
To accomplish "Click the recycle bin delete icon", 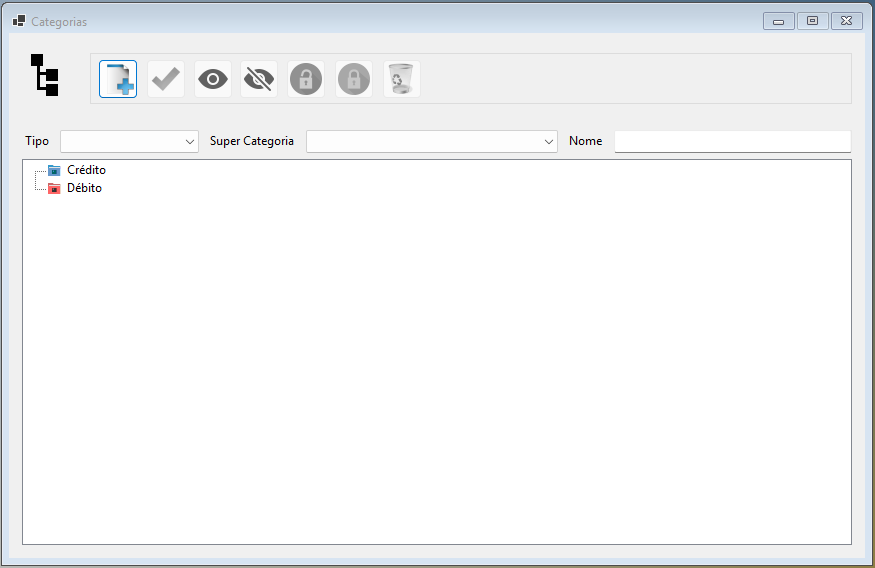I will [401, 79].
